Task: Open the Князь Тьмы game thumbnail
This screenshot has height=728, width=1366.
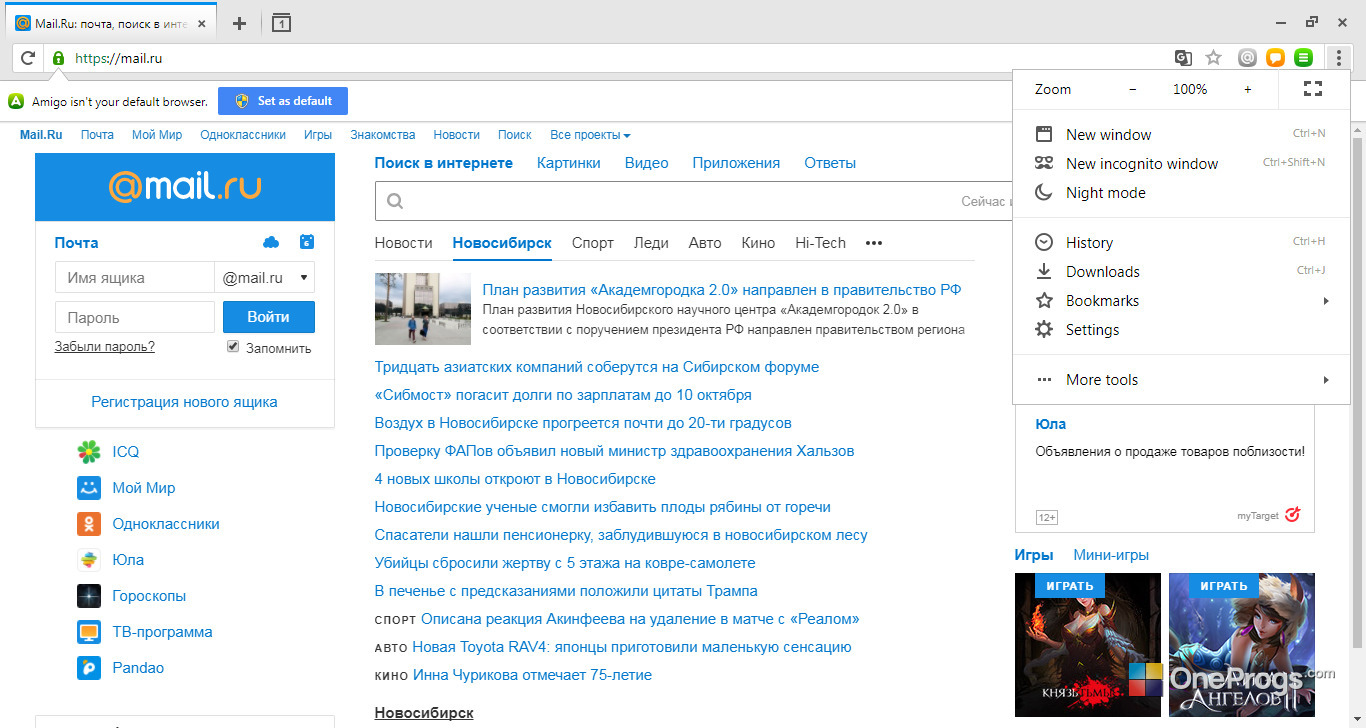Action: coord(1088,645)
